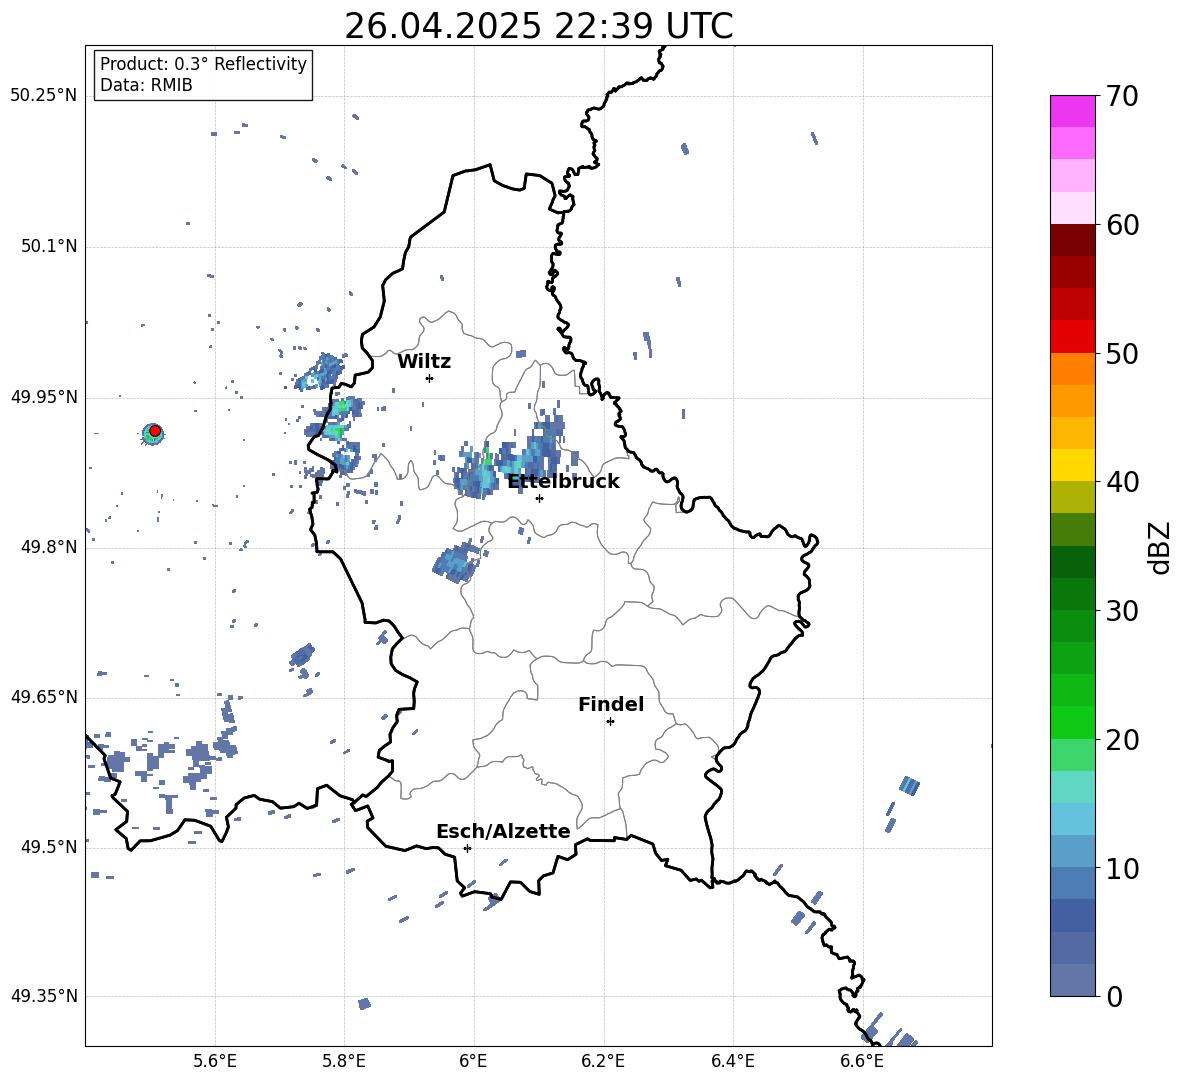The width and height of the screenshot is (1184, 1081).
Task: Click the 6.2°E longitude label
Action: (603, 1061)
